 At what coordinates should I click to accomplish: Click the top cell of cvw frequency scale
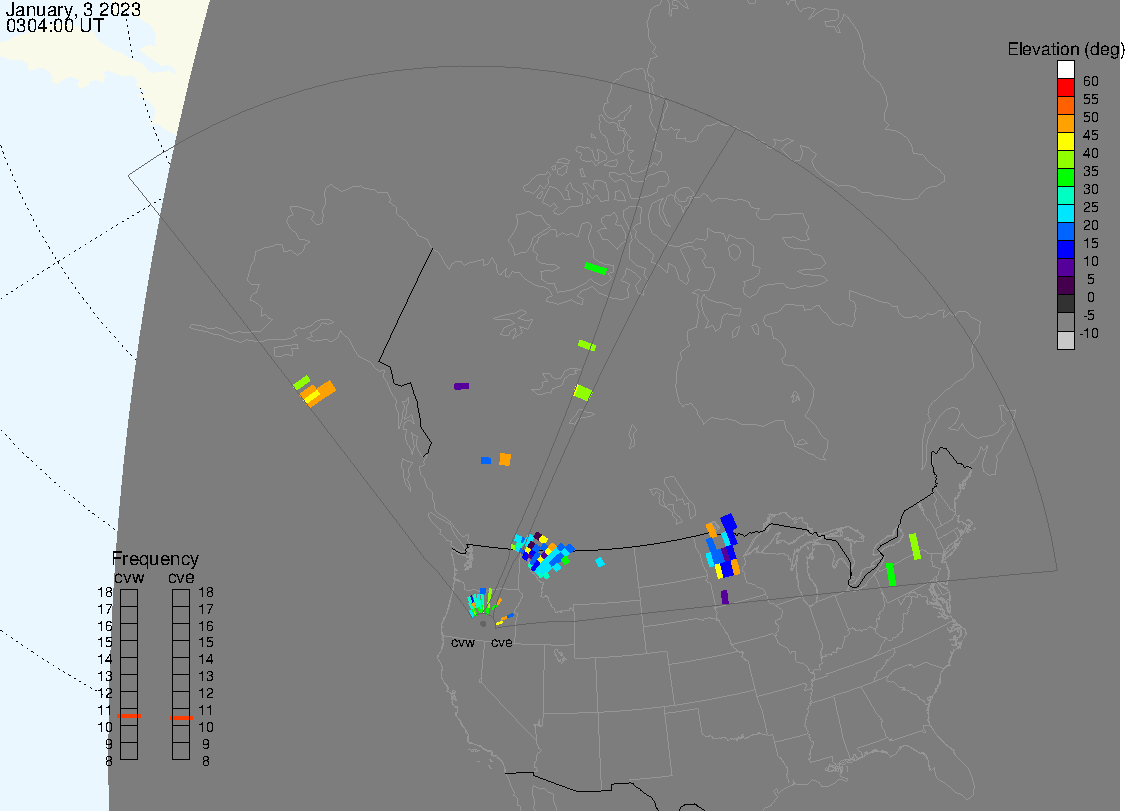(x=129, y=597)
